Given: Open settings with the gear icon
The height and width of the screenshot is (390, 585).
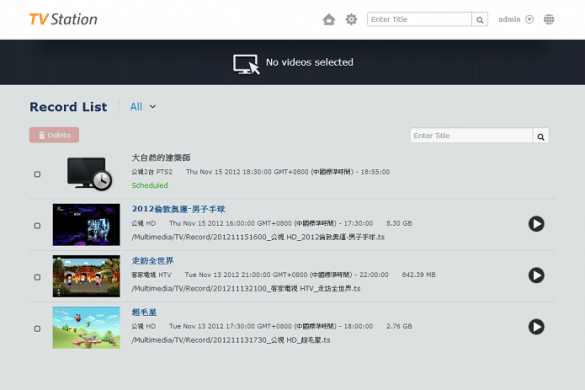Looking at the screenshot, I should click(x=351, y=19).
